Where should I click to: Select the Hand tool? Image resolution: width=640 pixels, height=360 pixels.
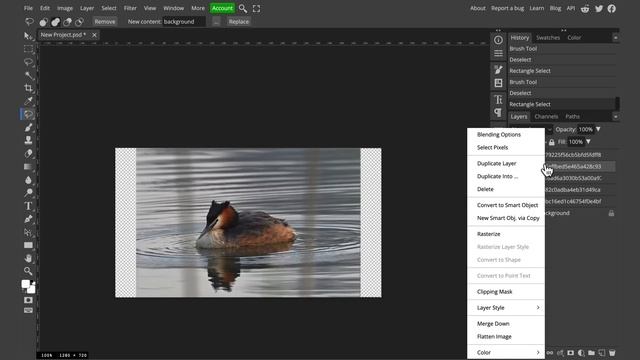coord(28,258)
